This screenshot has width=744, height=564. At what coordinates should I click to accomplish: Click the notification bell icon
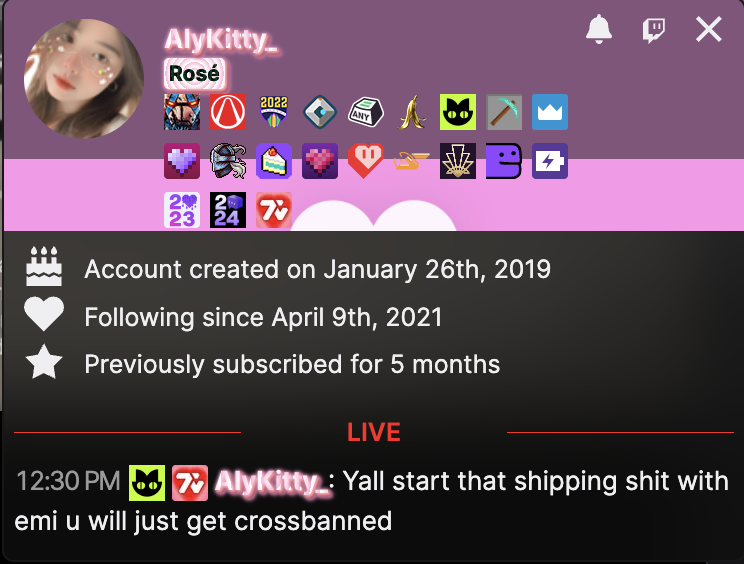(599, 29)
